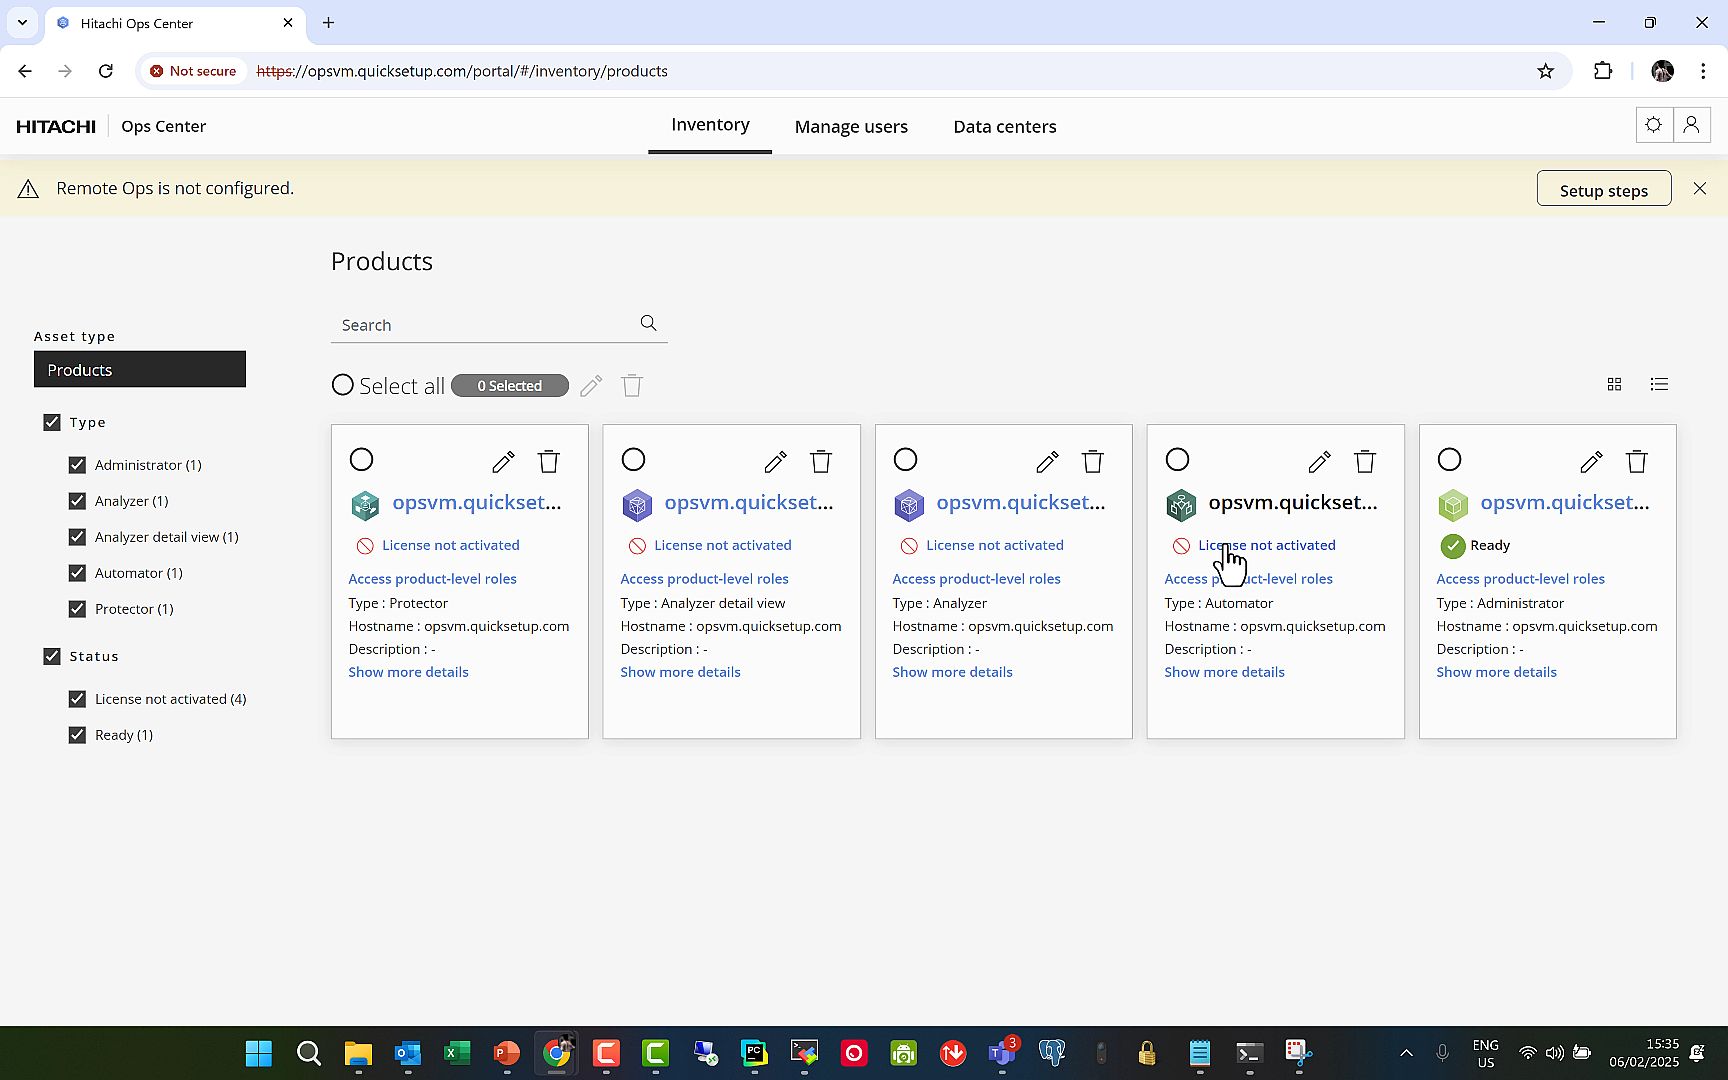Screen dimensions: 1728x1080
Task: Open Excel from the taskbar
Action: [x=457, y=1053]
